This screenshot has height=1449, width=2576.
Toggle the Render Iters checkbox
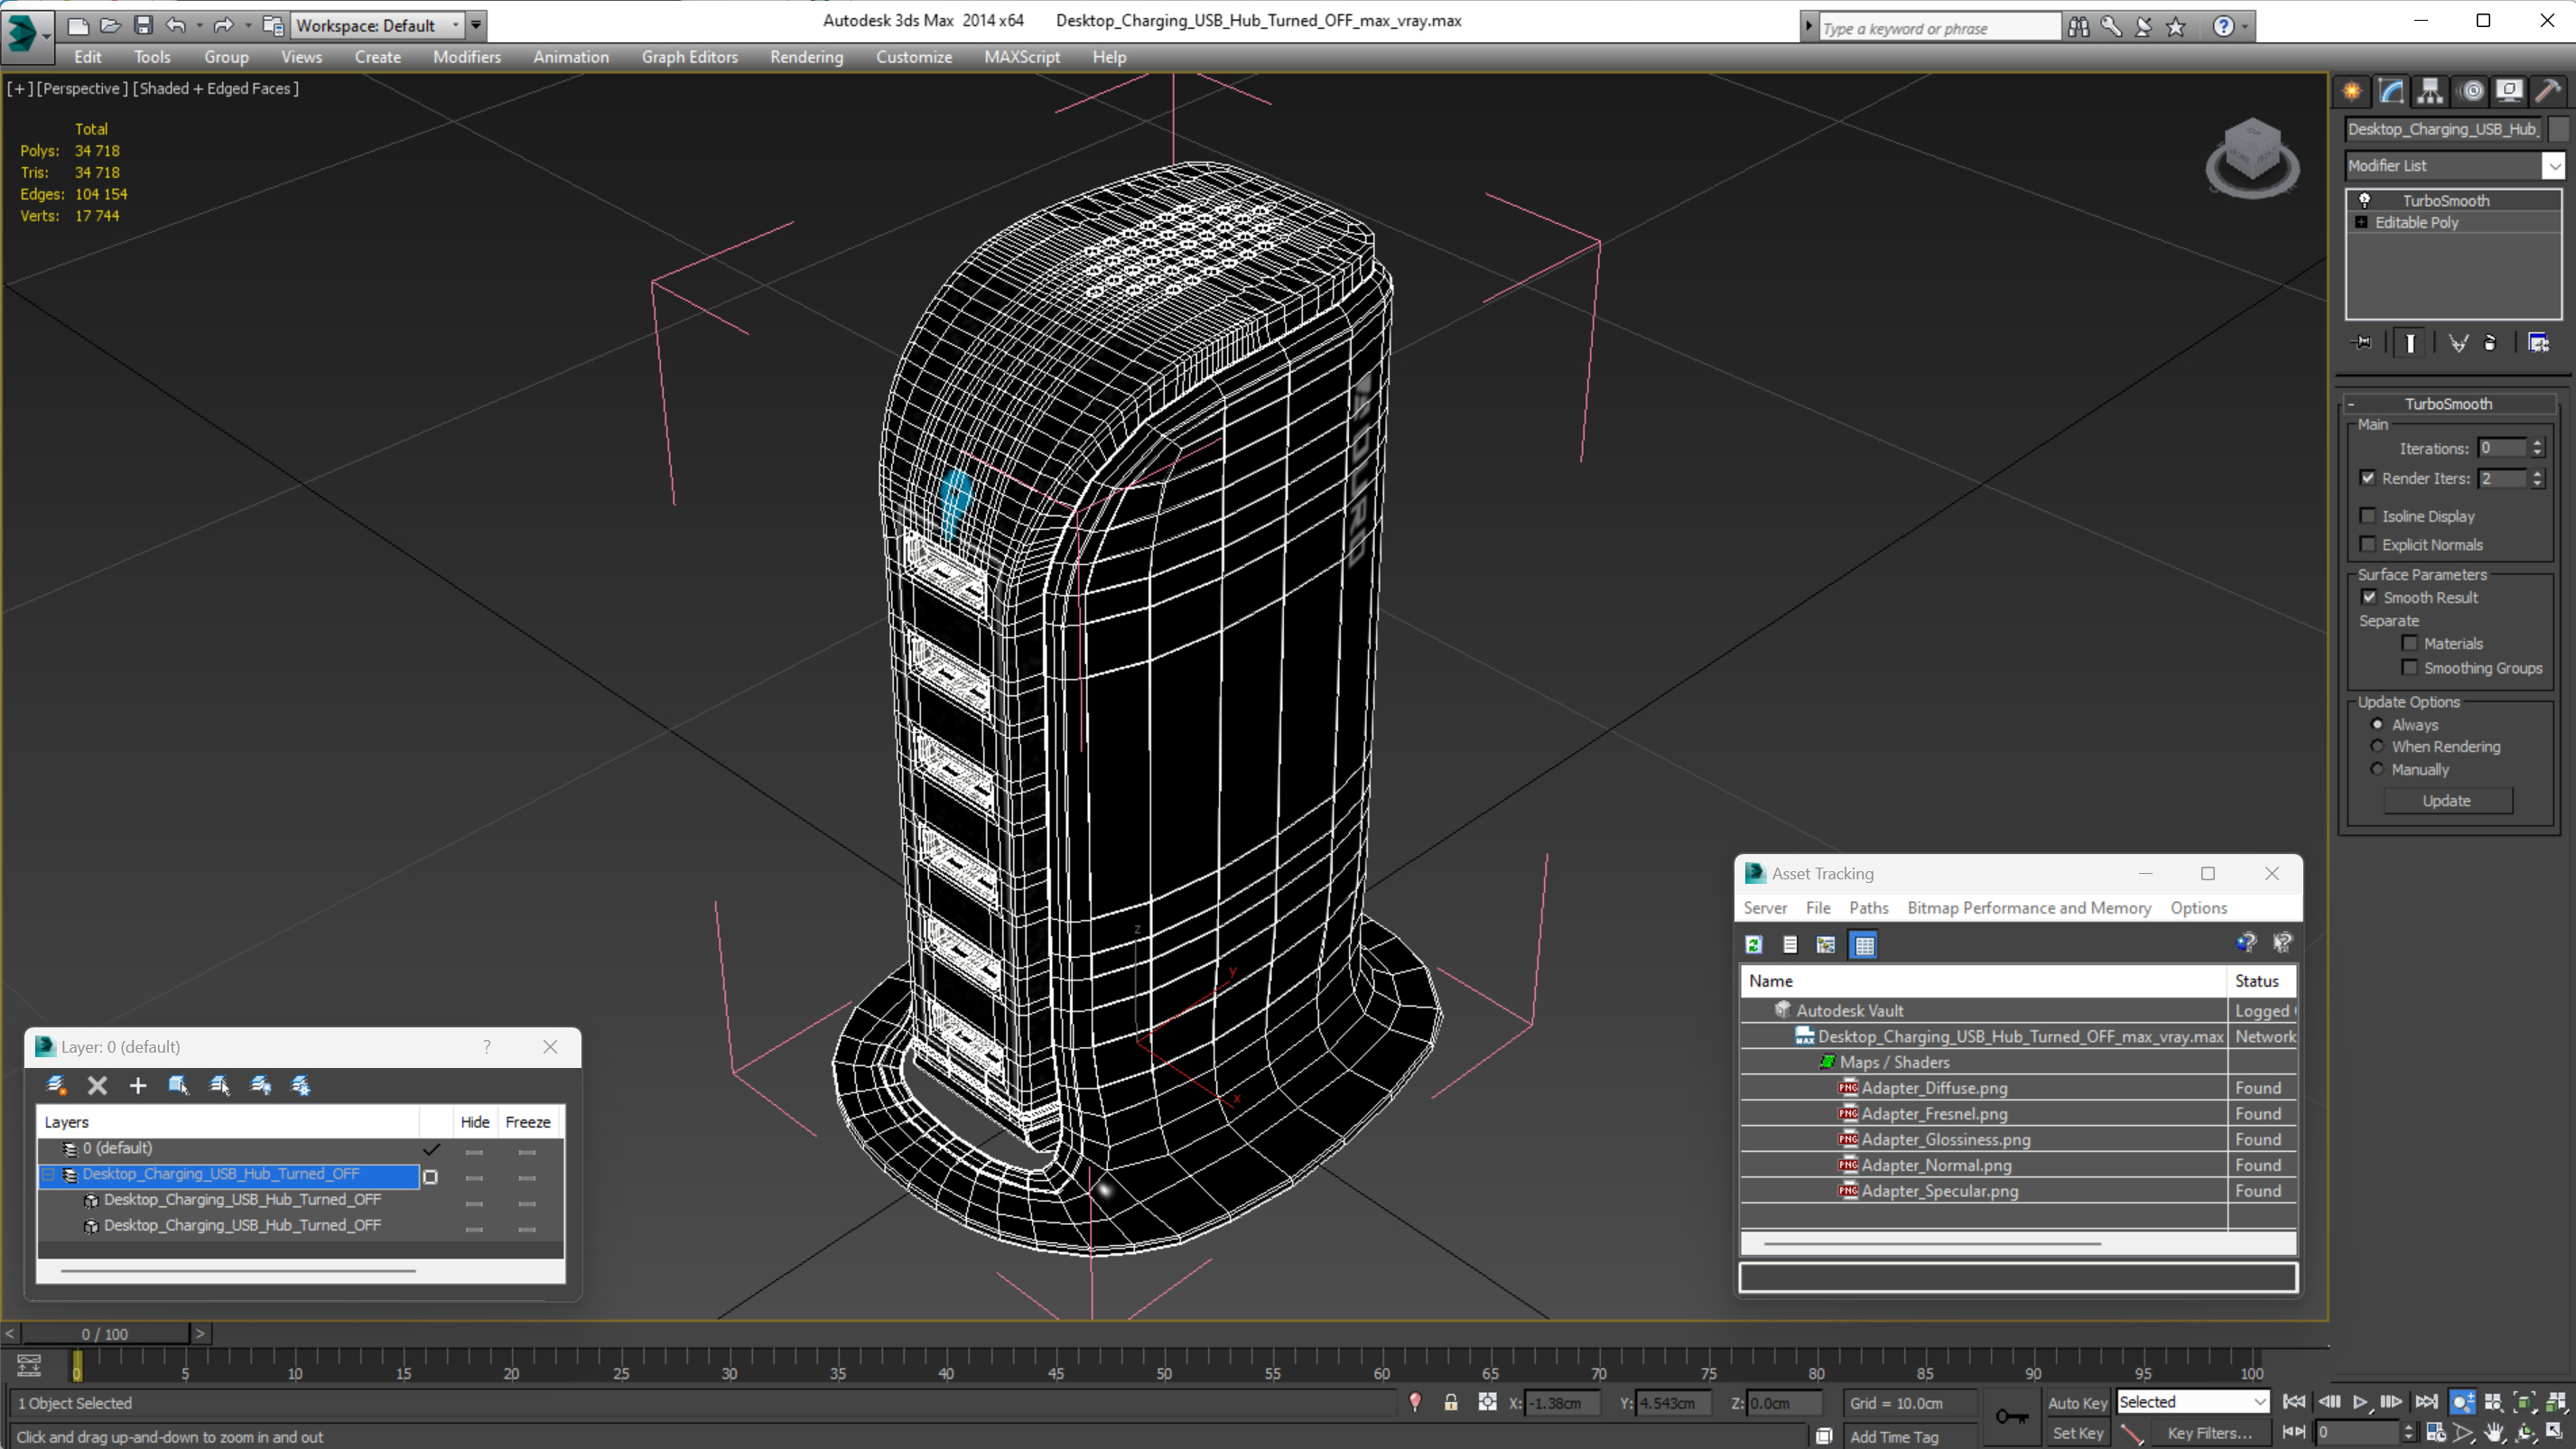2368,478
